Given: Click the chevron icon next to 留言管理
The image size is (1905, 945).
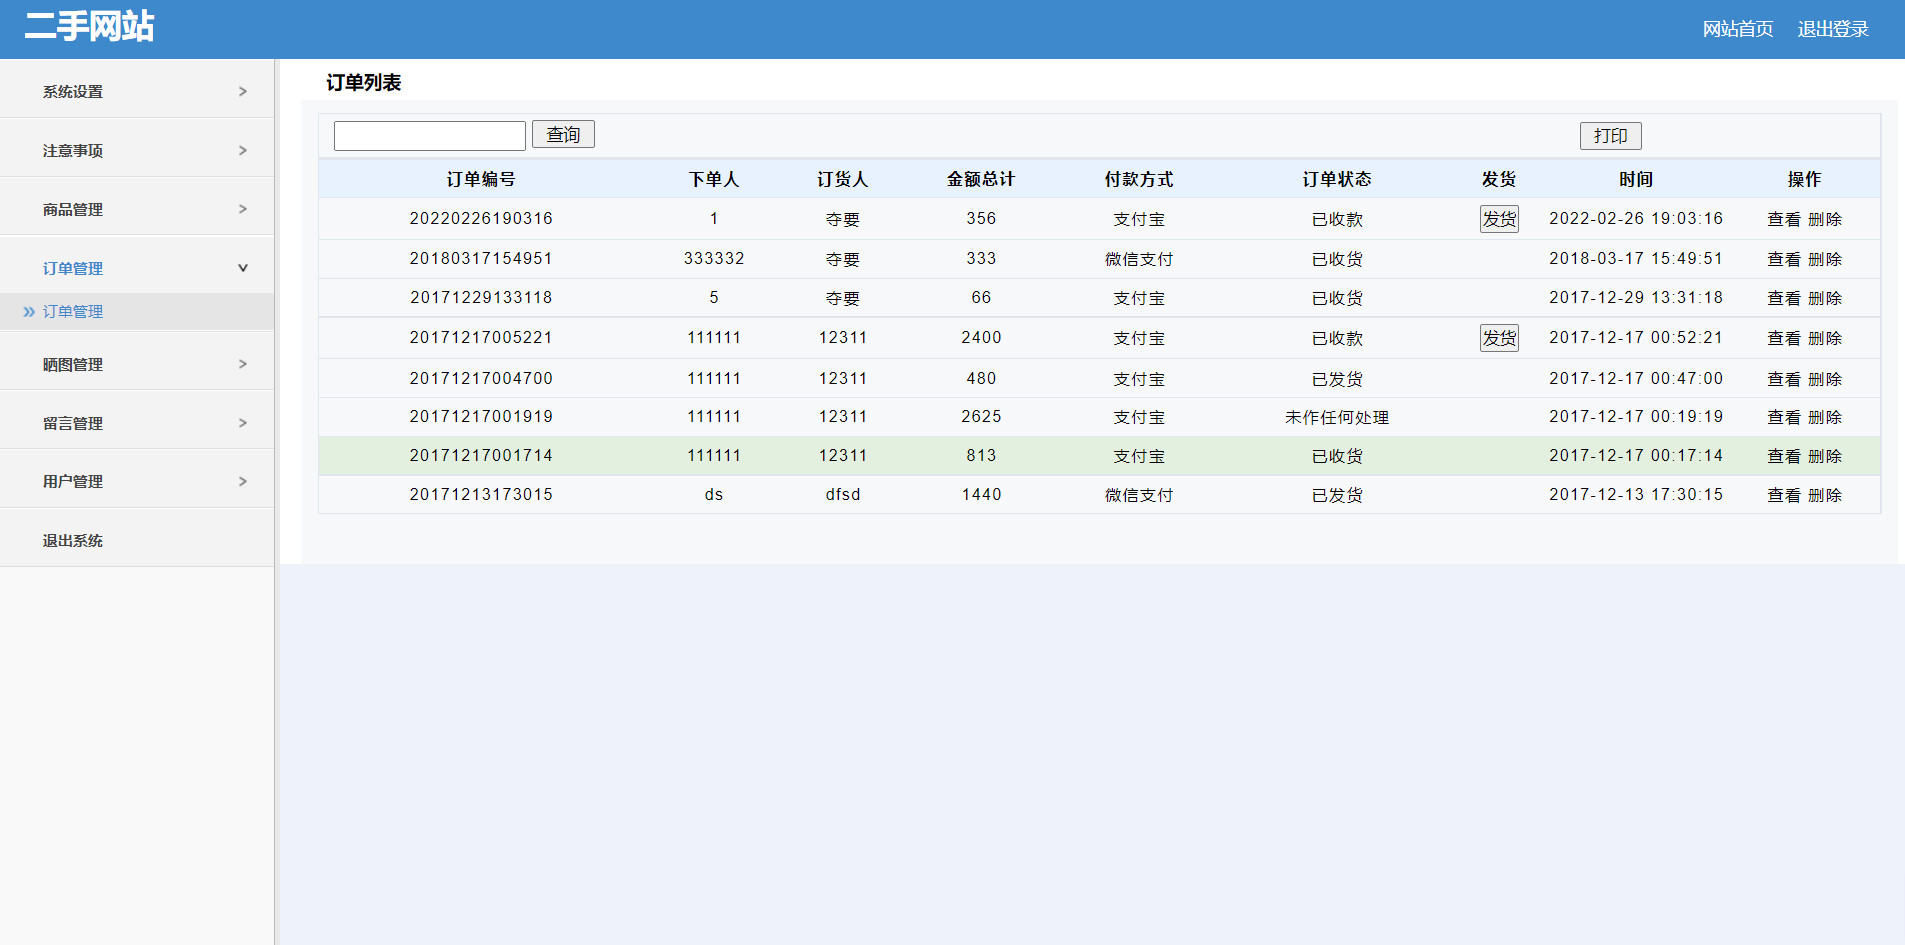Looking at the screenshot, I should coord(242,423).
